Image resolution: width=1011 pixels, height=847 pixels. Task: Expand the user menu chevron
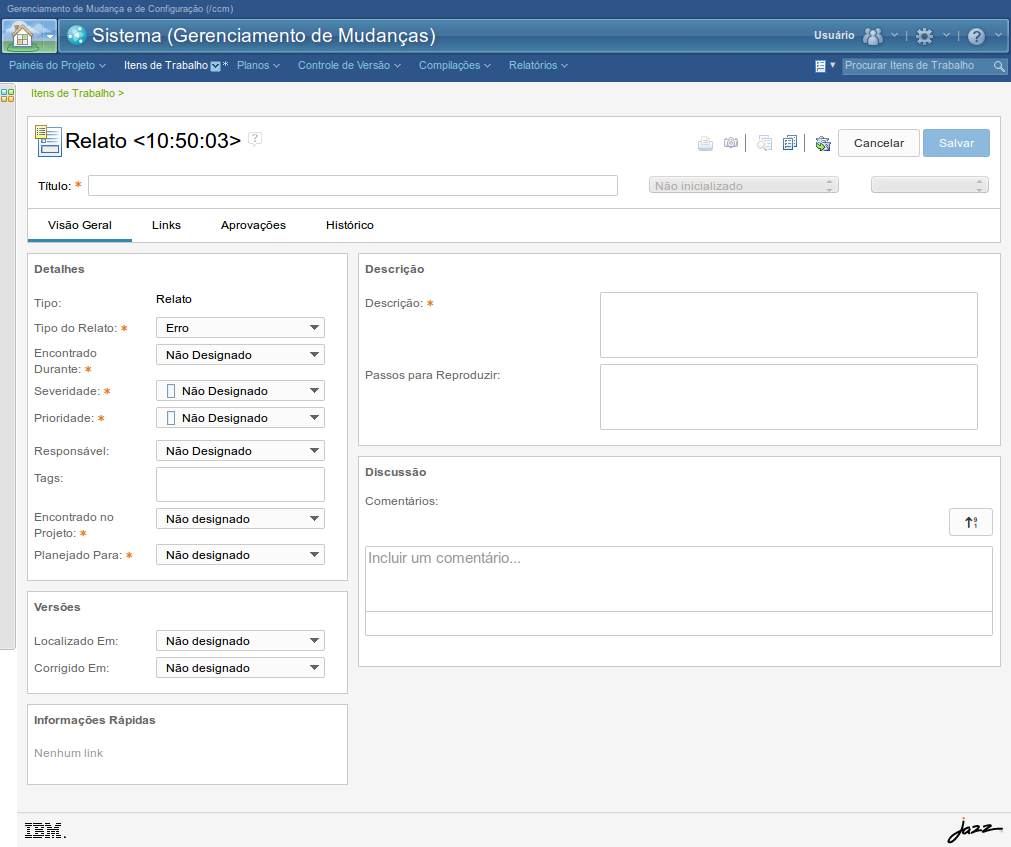pyautogui.click(x=894, y=35)
